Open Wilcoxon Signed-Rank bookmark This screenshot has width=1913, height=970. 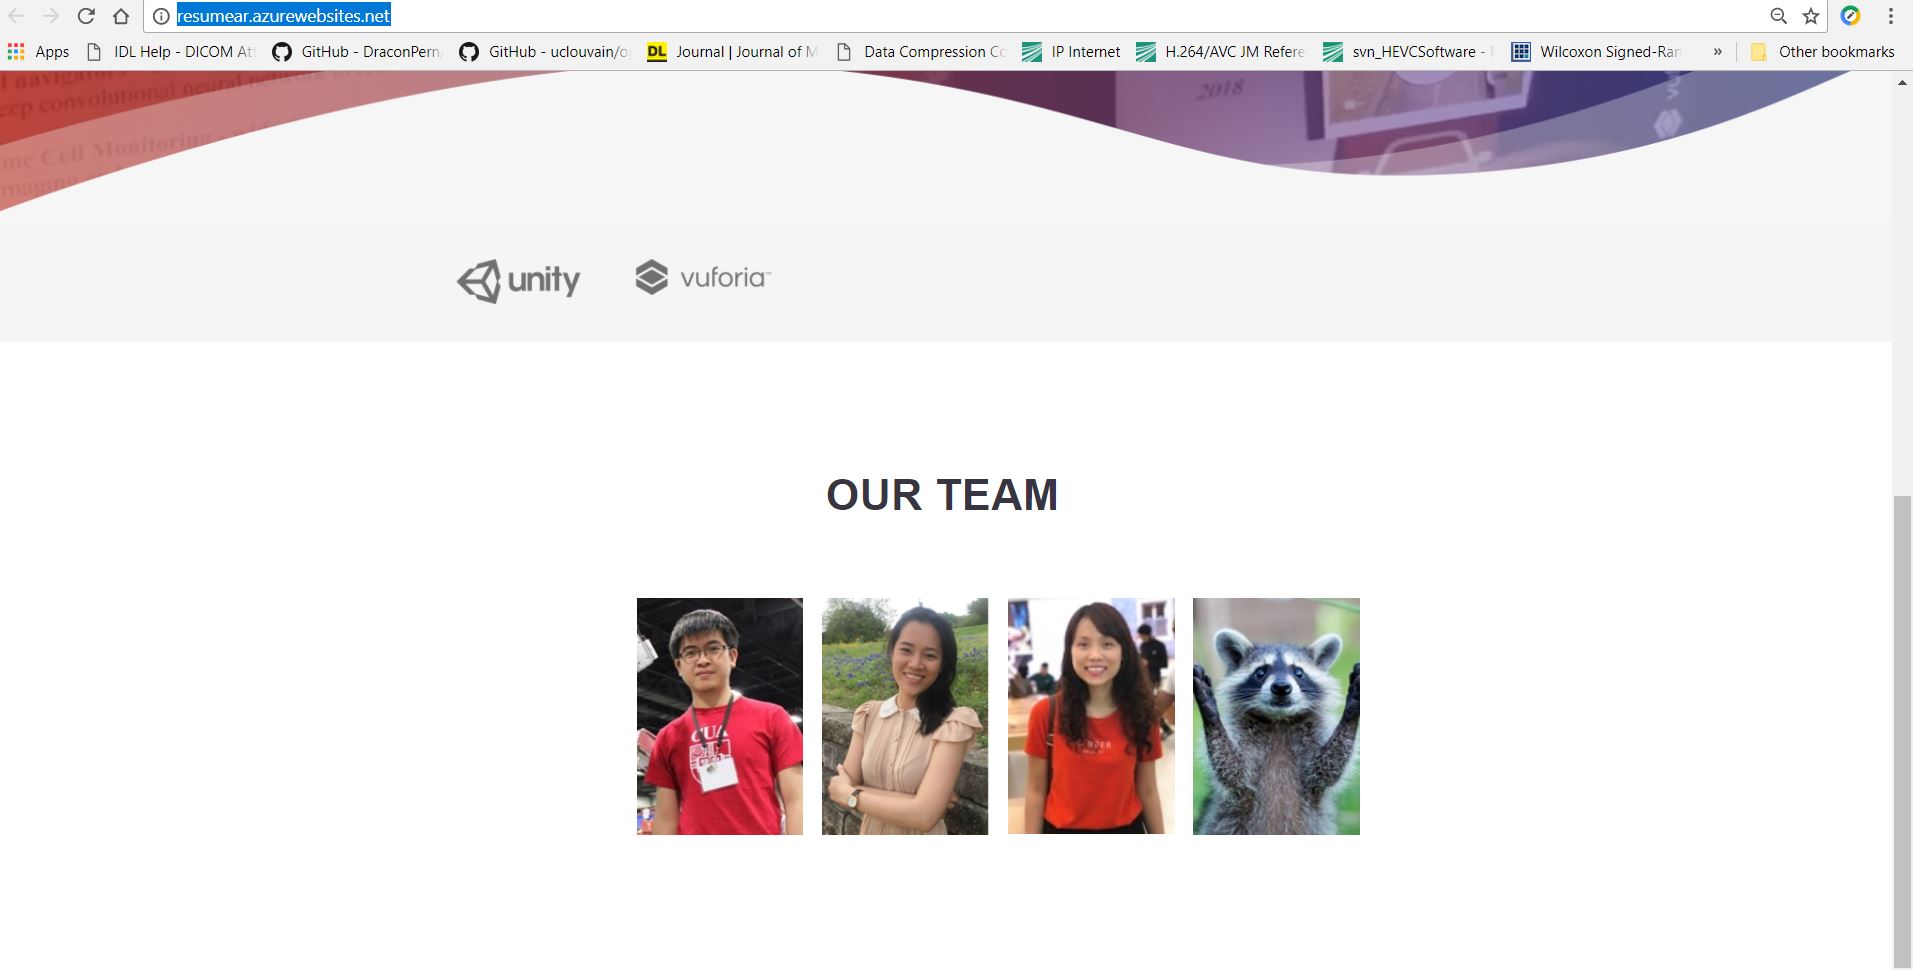(x=1596, y=52)
